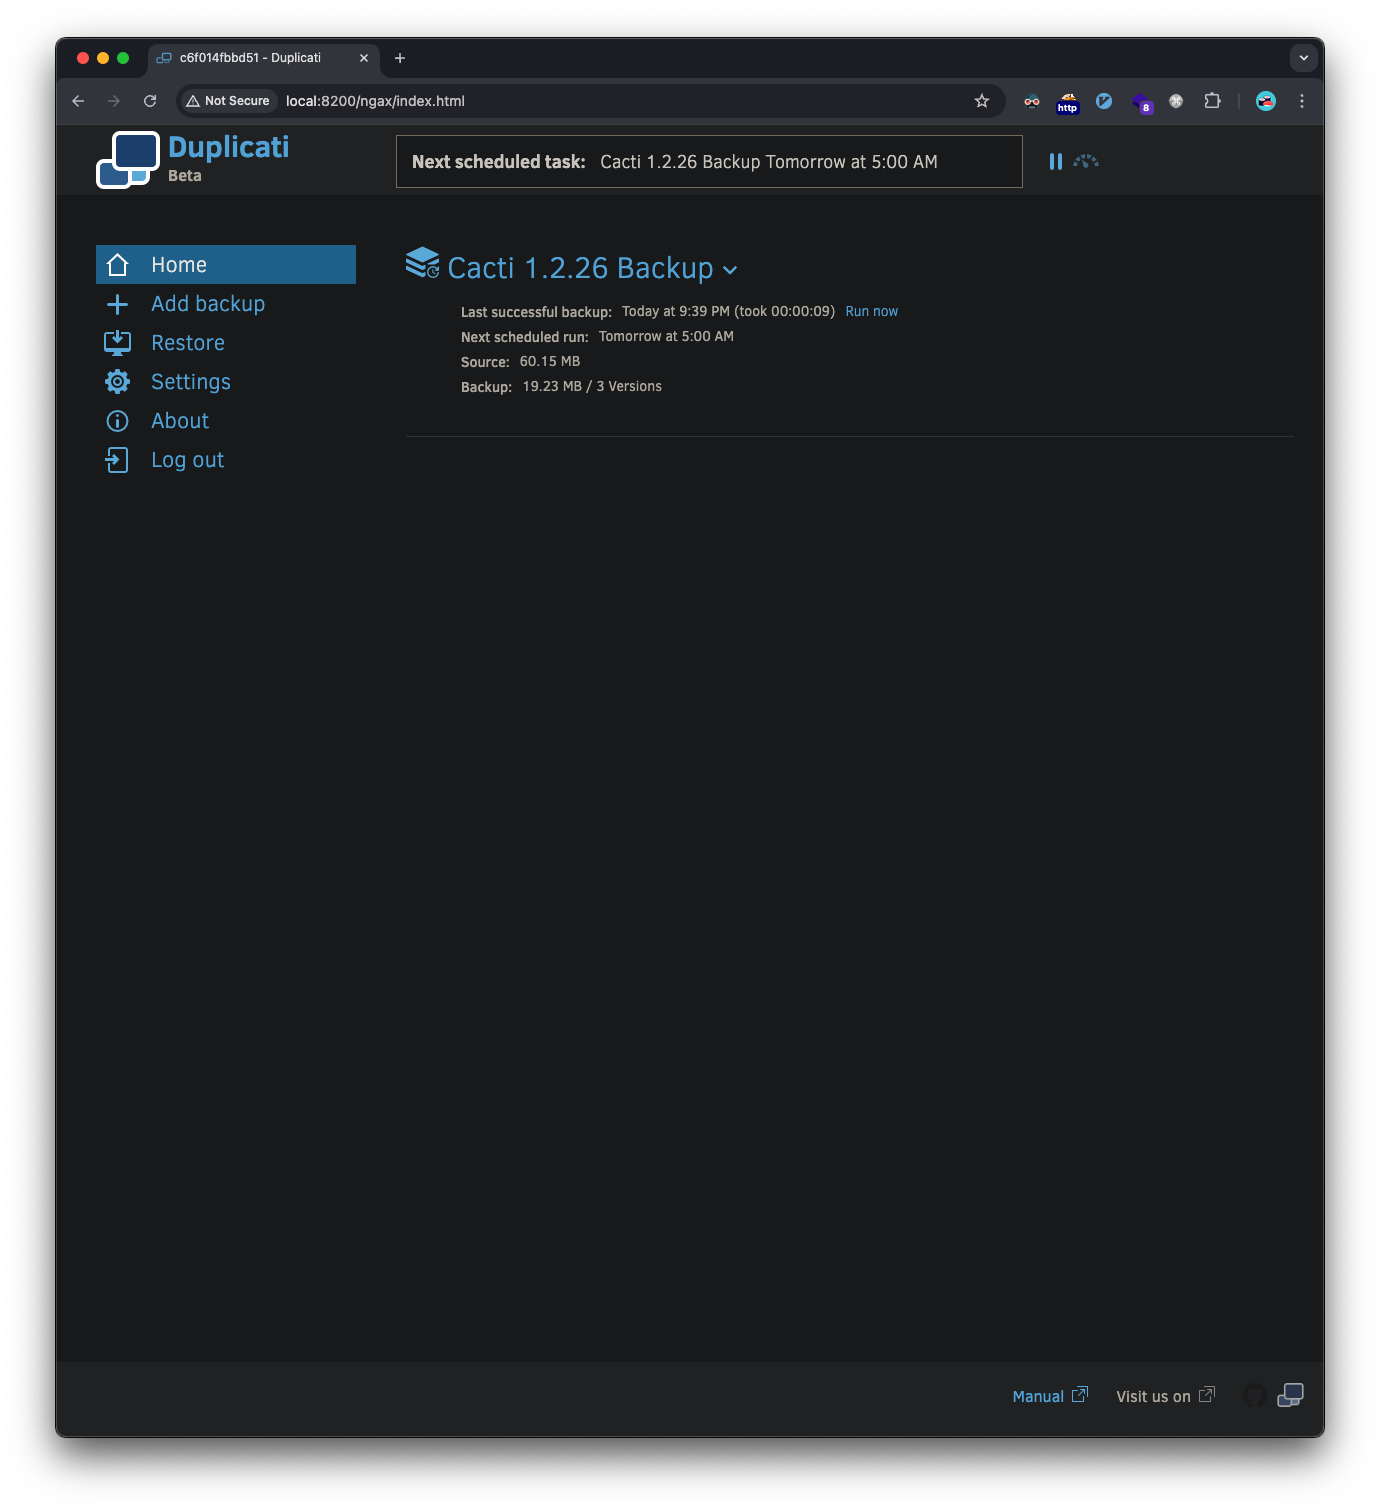Select the Home house icon

tap(117, 264)
